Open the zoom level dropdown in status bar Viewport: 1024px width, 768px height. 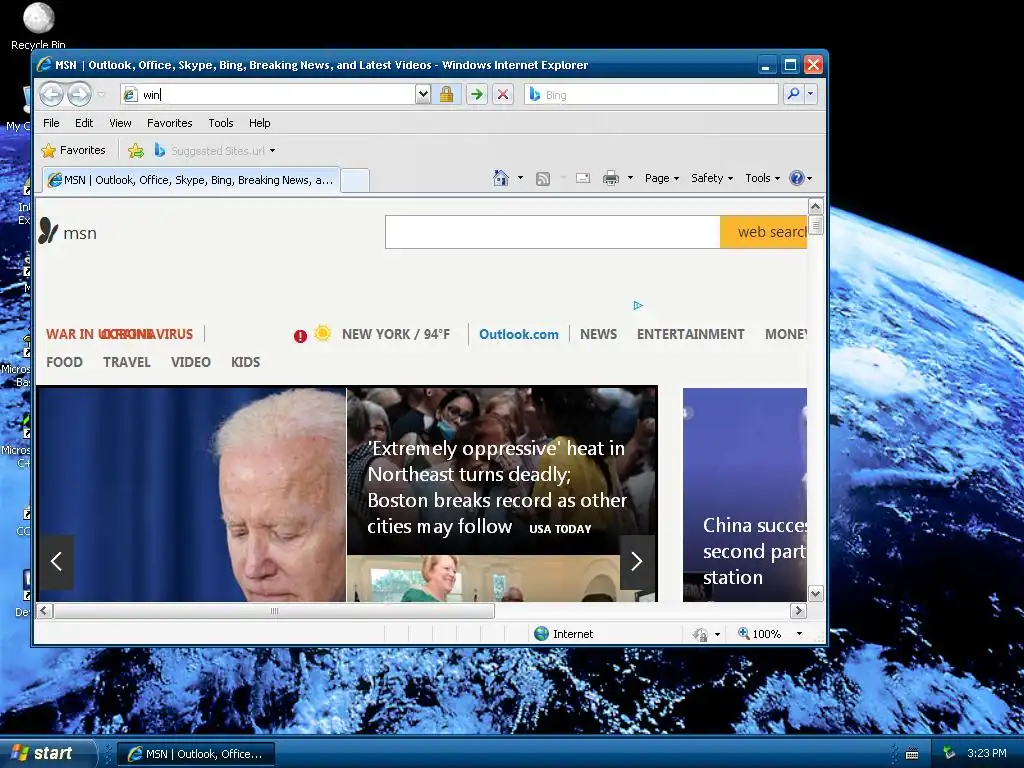[x=799, y=633]
